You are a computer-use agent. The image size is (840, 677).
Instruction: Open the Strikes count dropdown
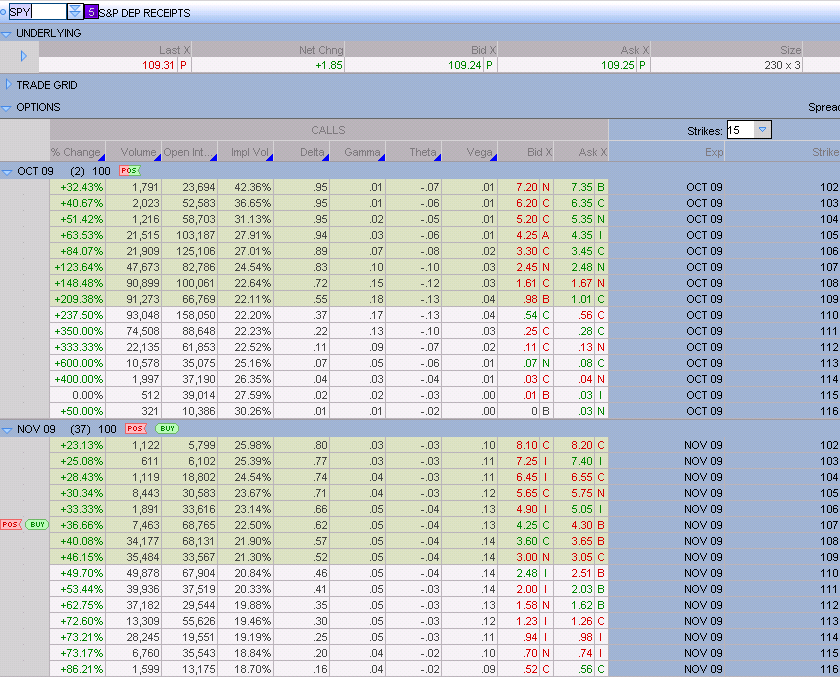pyautogui.click(x=762, y=130)
